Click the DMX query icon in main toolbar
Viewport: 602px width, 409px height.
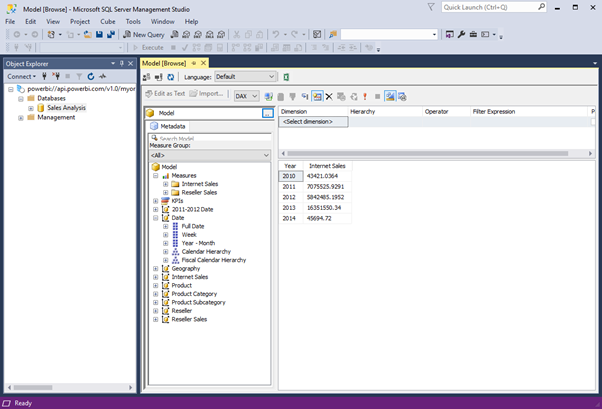198,35
